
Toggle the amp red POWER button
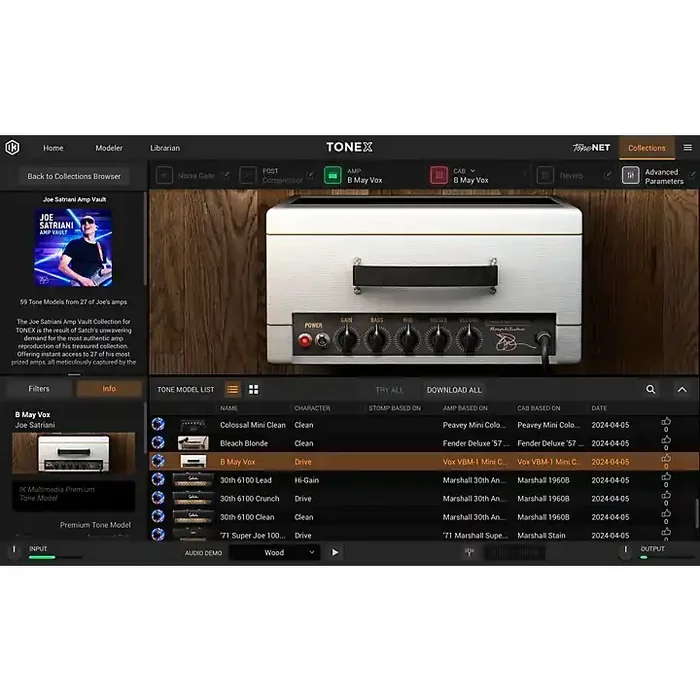pyautogui.click(x=305, y=340)
